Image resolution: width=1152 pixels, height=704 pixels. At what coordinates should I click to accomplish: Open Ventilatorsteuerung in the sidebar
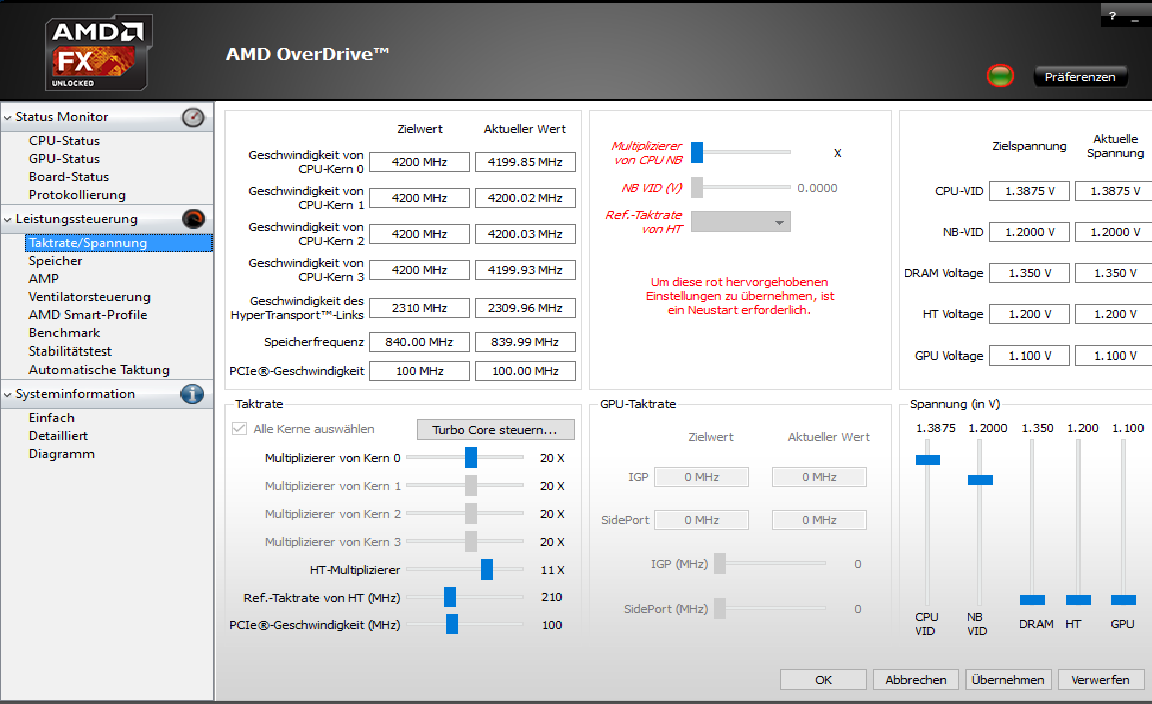(x=89, y=297)
